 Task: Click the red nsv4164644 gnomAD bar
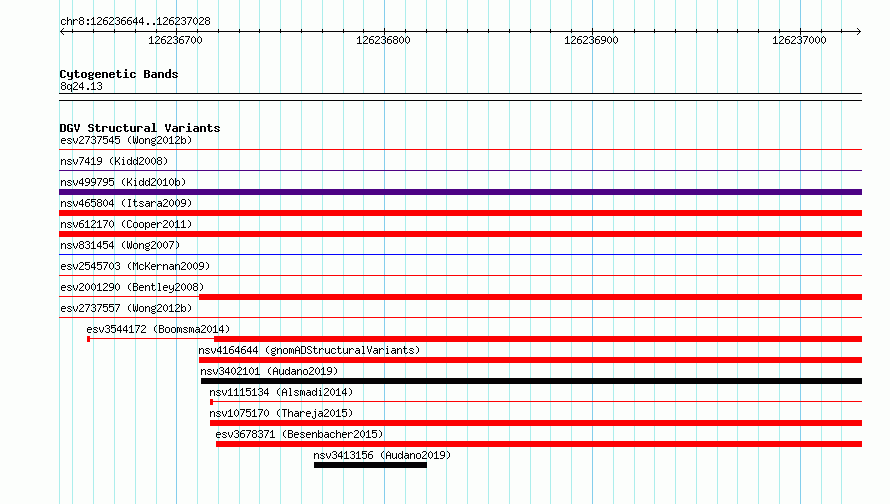530,360
